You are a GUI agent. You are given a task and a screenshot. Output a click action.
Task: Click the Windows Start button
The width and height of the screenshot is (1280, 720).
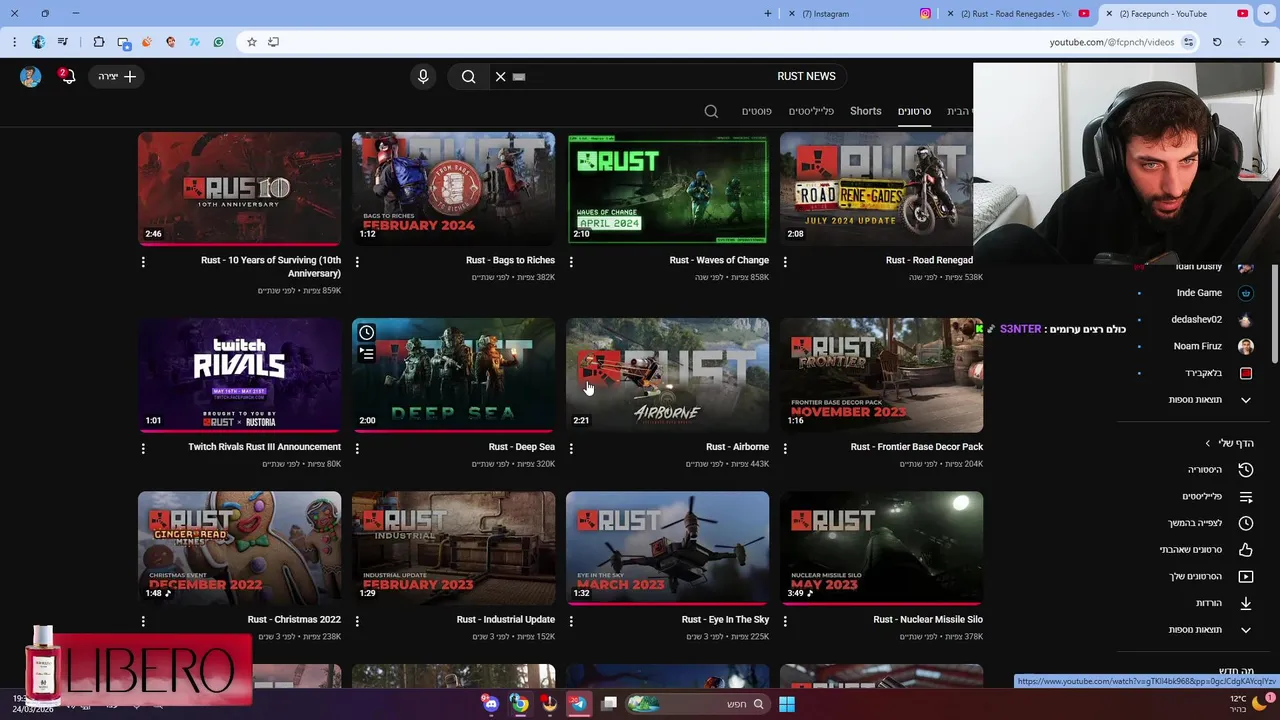pos(787,704)
